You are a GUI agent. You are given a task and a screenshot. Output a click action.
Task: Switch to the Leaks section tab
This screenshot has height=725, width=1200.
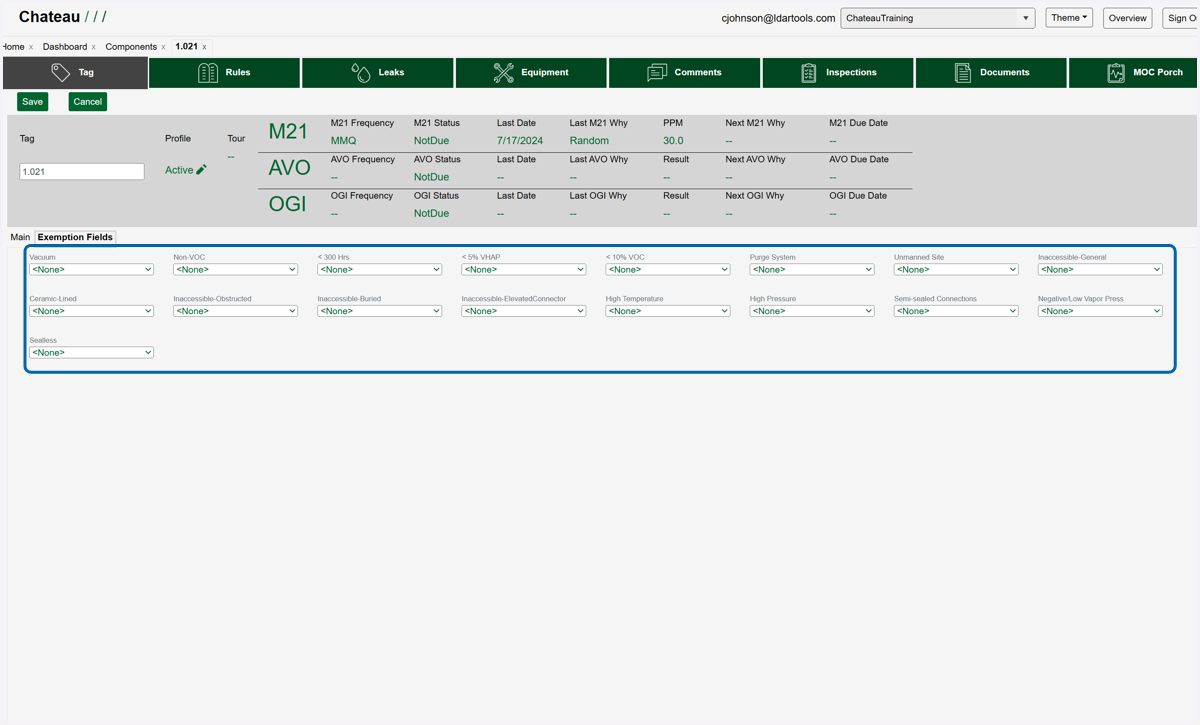[378, 73]
